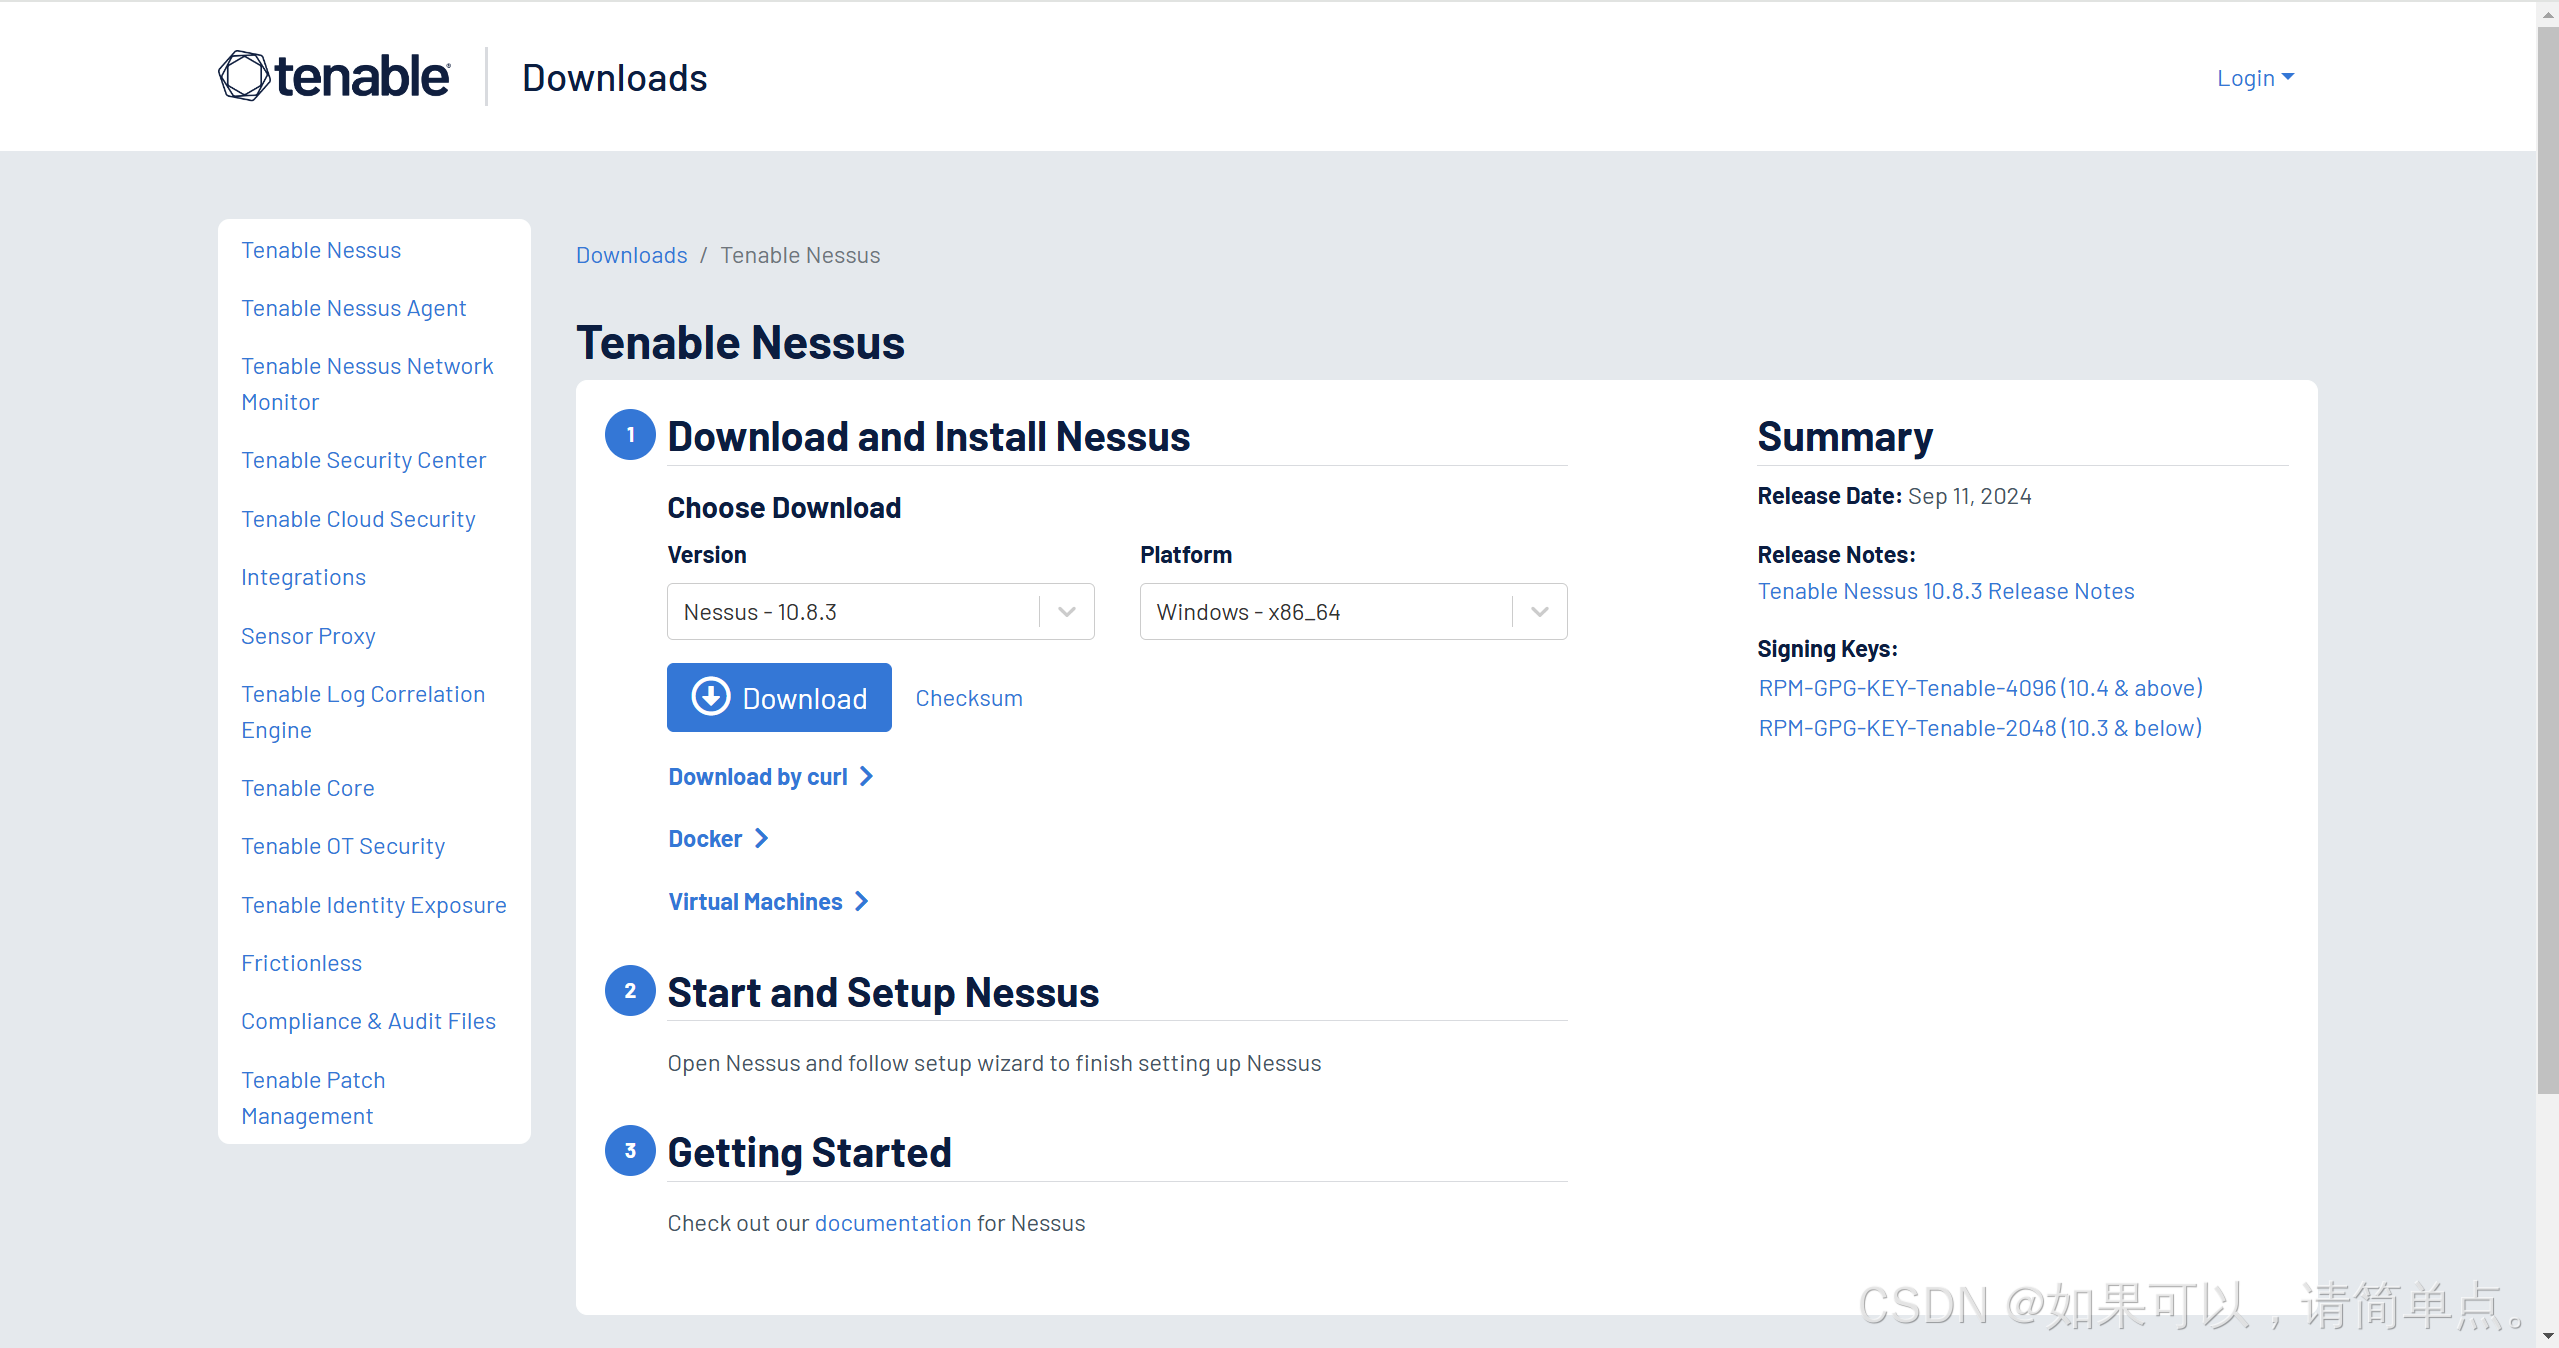The width and height of the screenshot is (2559, 1348).
Task: Open Tenable Nessus 10.8.3 Release Notes
Action: (1945, 591)
